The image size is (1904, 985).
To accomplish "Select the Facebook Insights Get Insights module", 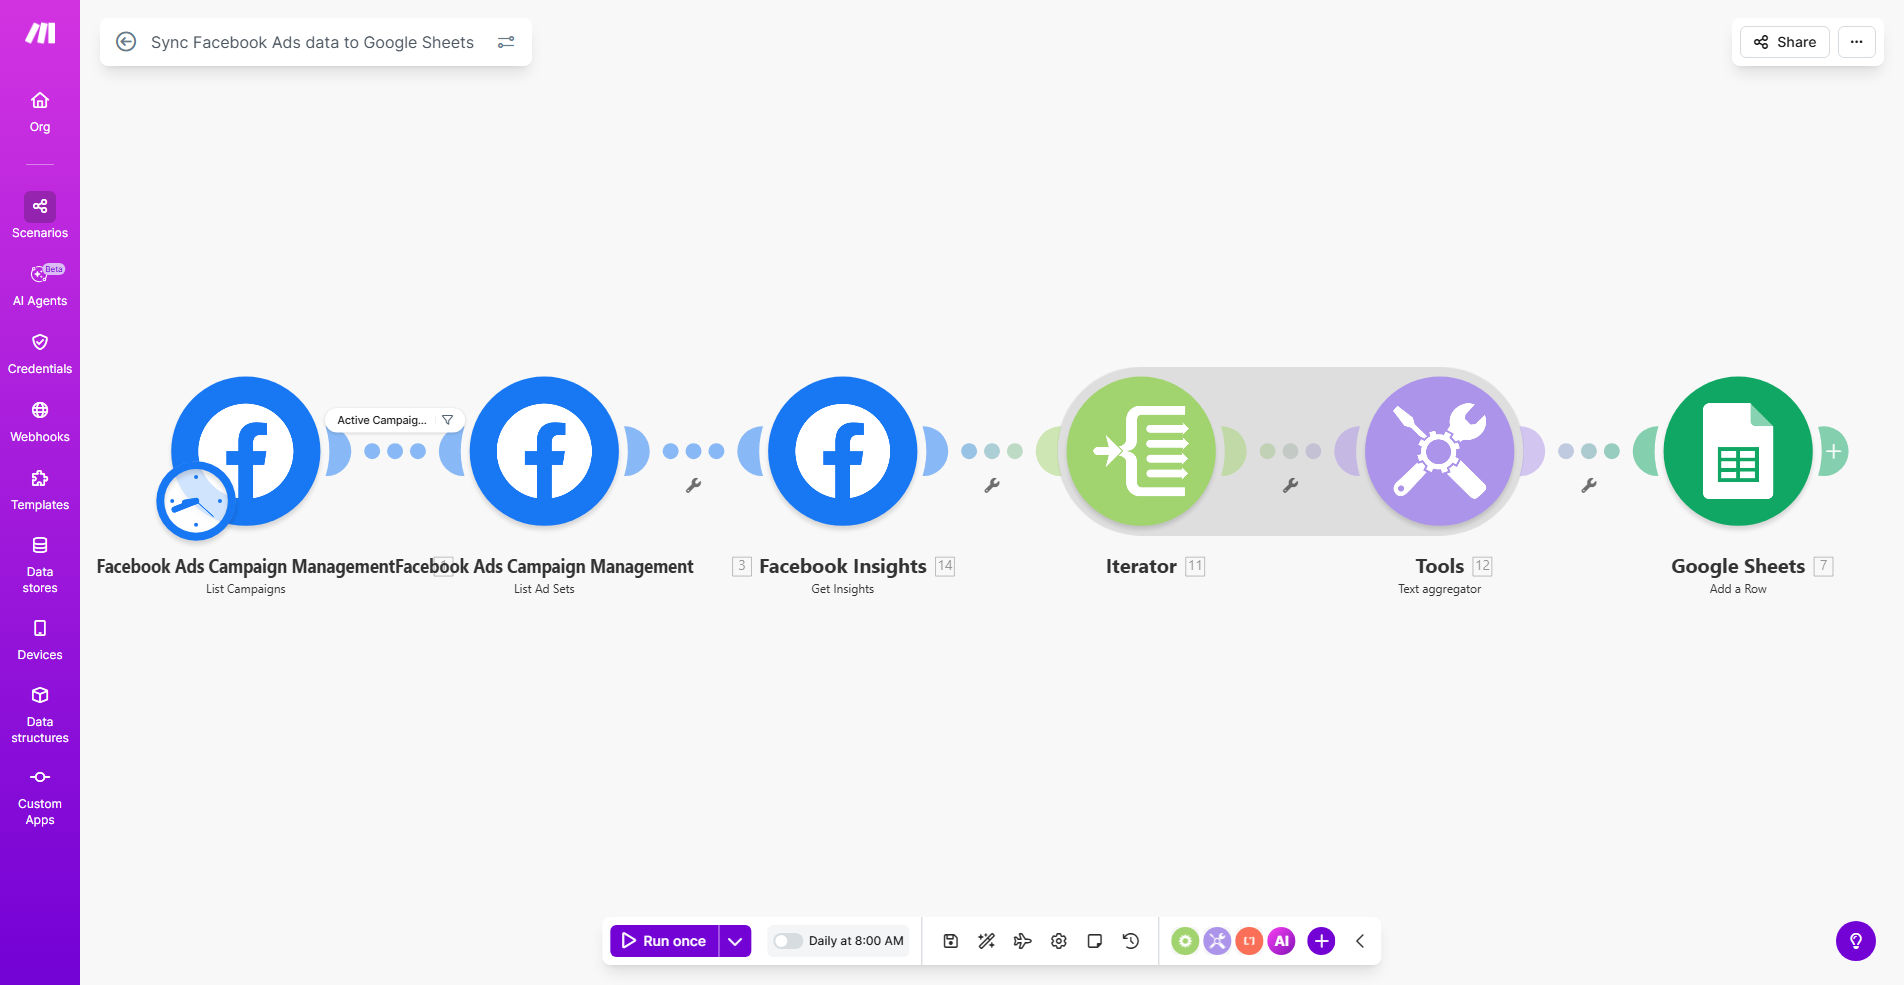I will [x=843, y=451].
